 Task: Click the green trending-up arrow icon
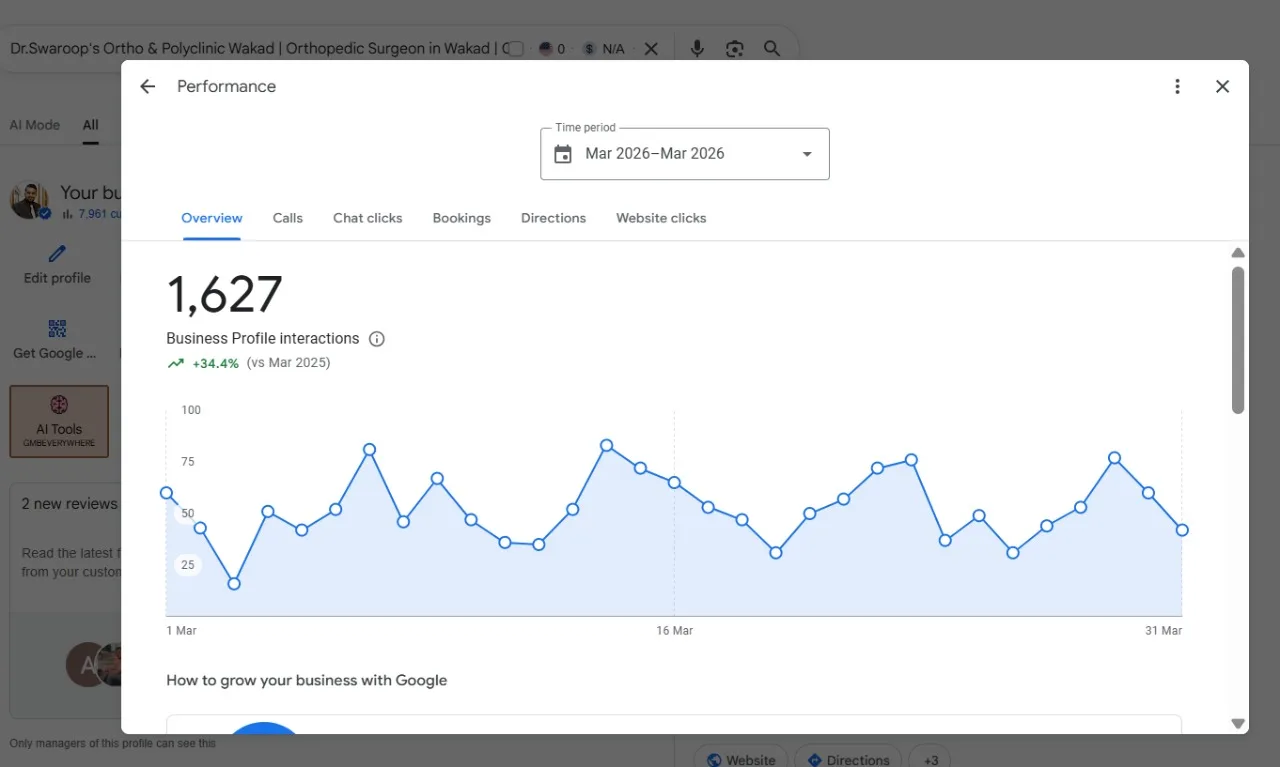point(176,363)
